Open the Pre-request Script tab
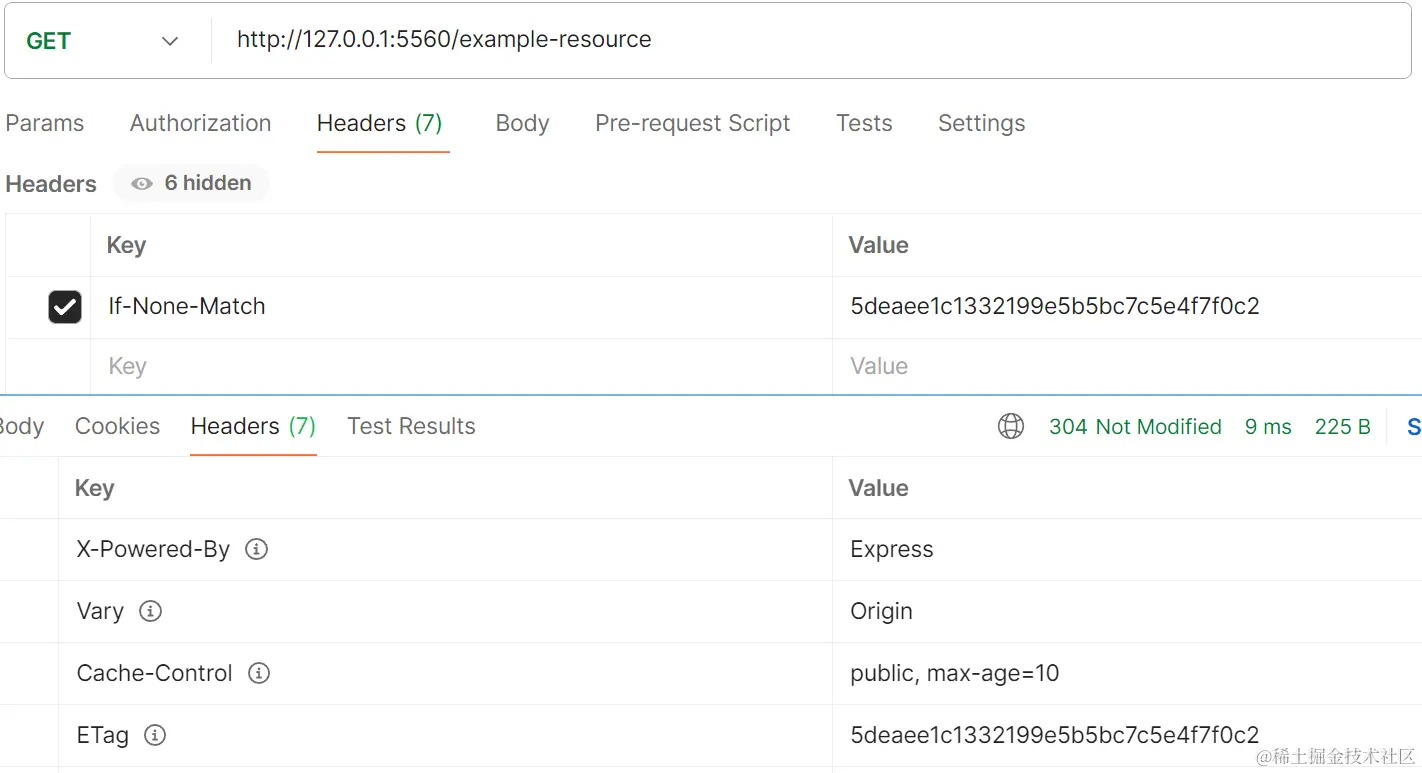1422x773 pixels. point(692,123)
